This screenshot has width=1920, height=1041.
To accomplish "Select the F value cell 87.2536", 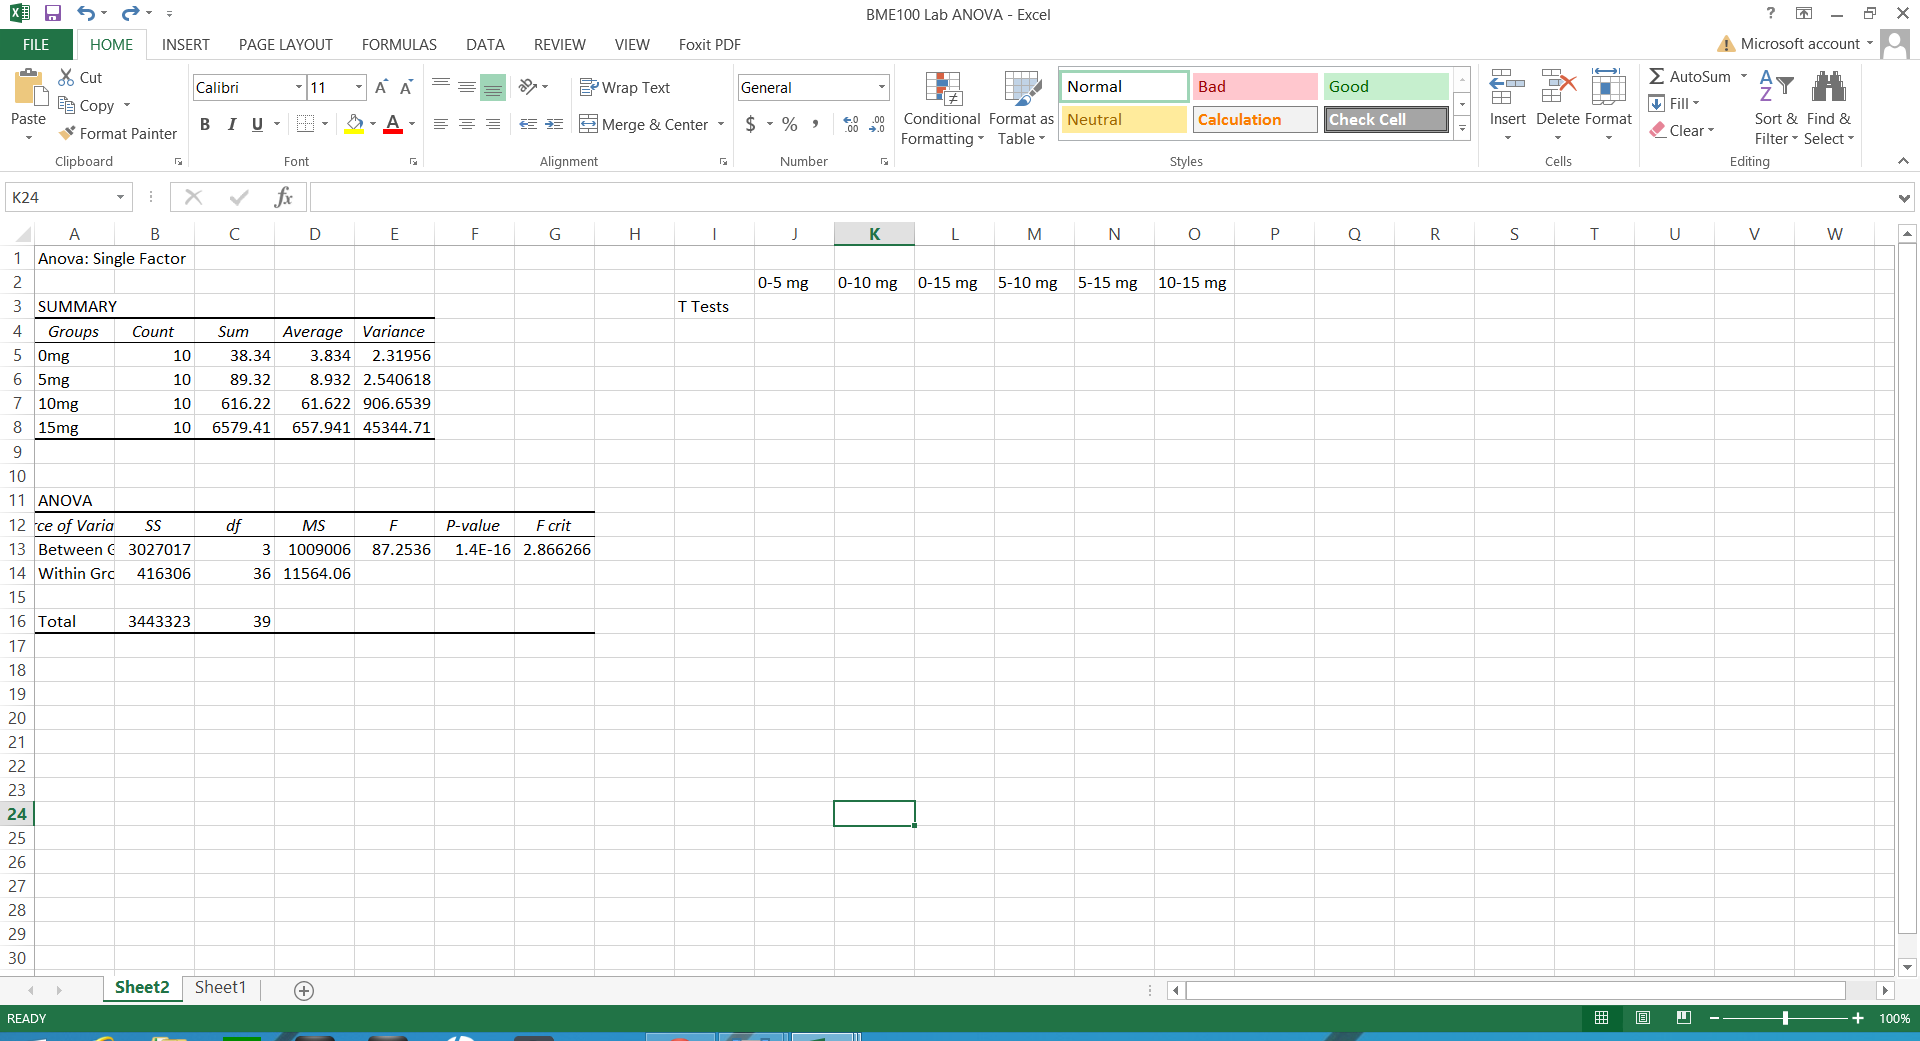I will coord(395,550).
